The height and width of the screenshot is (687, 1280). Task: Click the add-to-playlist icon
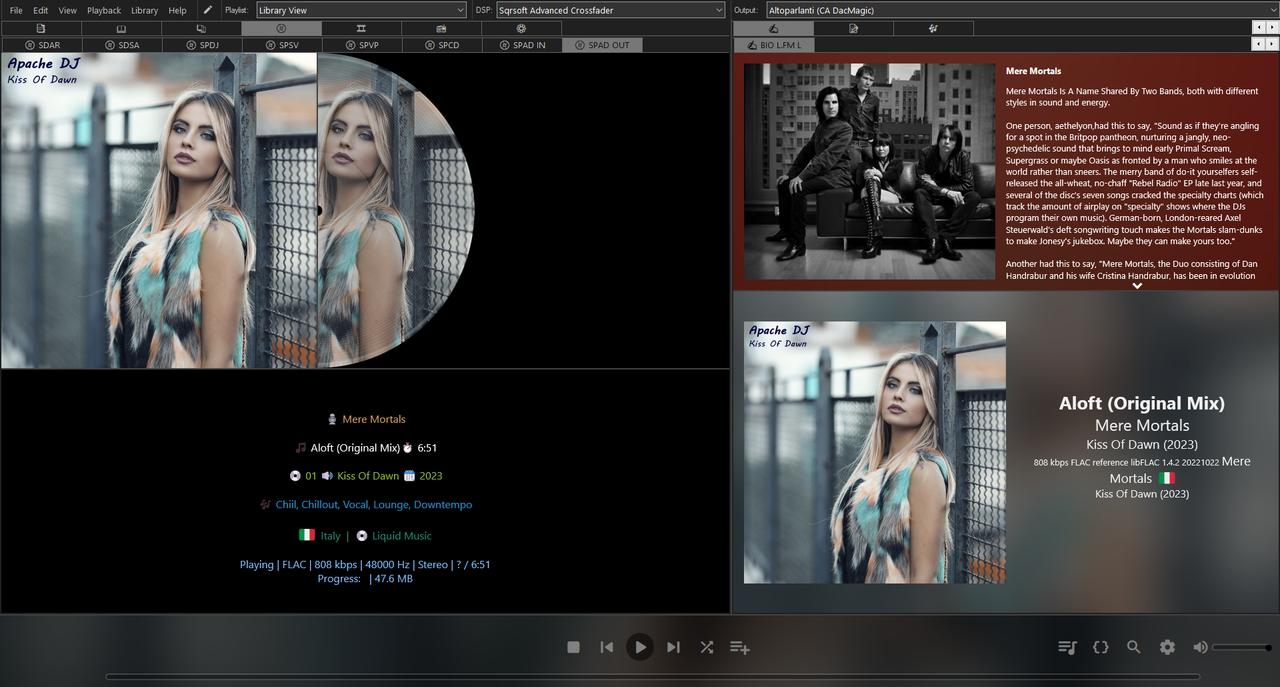click(740, 648)
